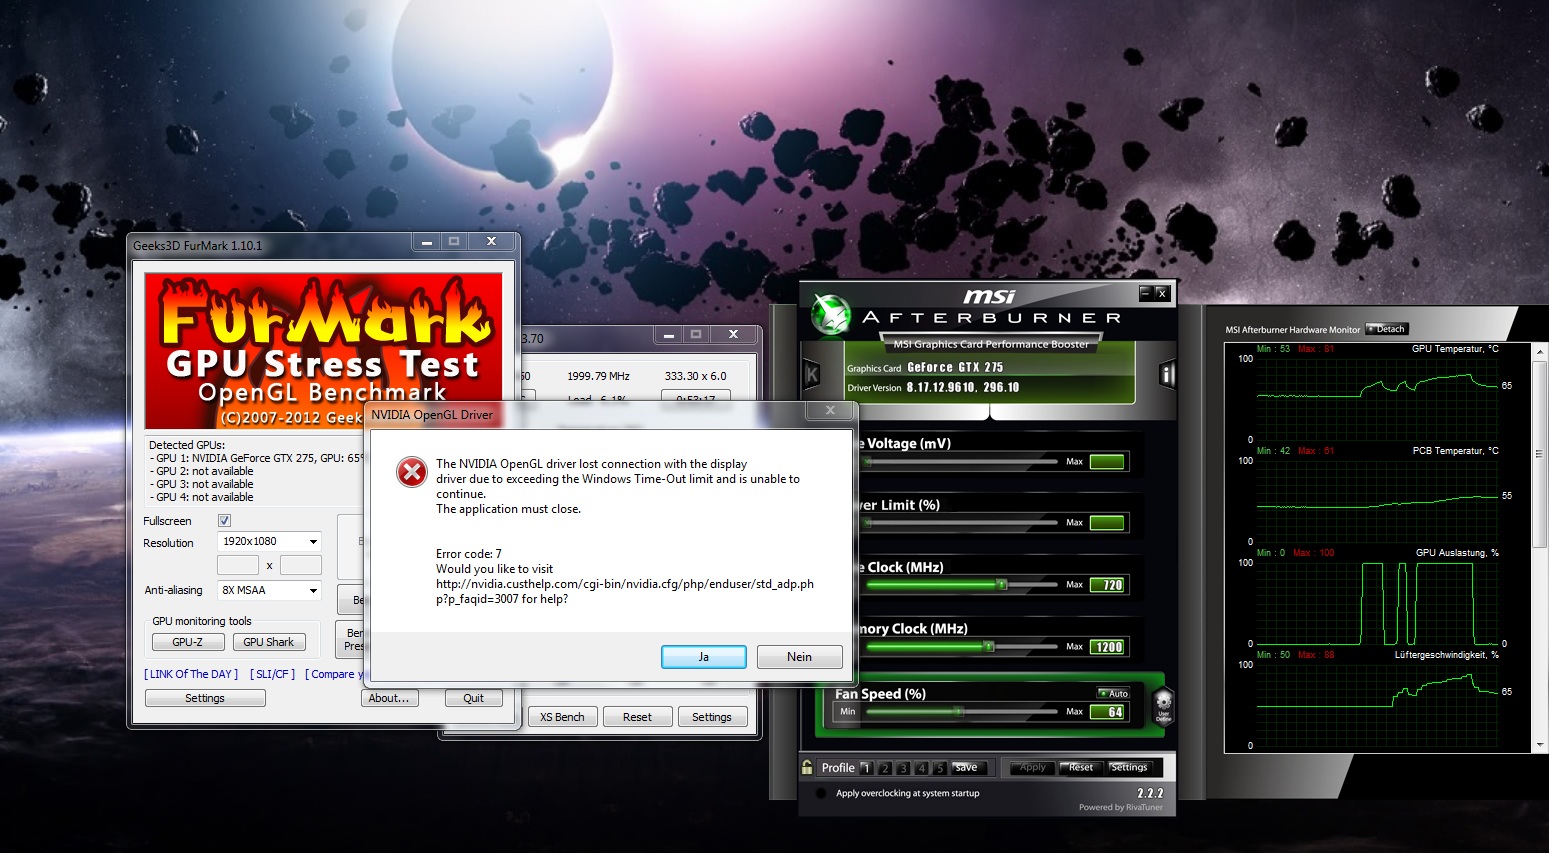Click Graphics Card GeForce GTX 275 text
1549x853 pixels.
[925, 367]
